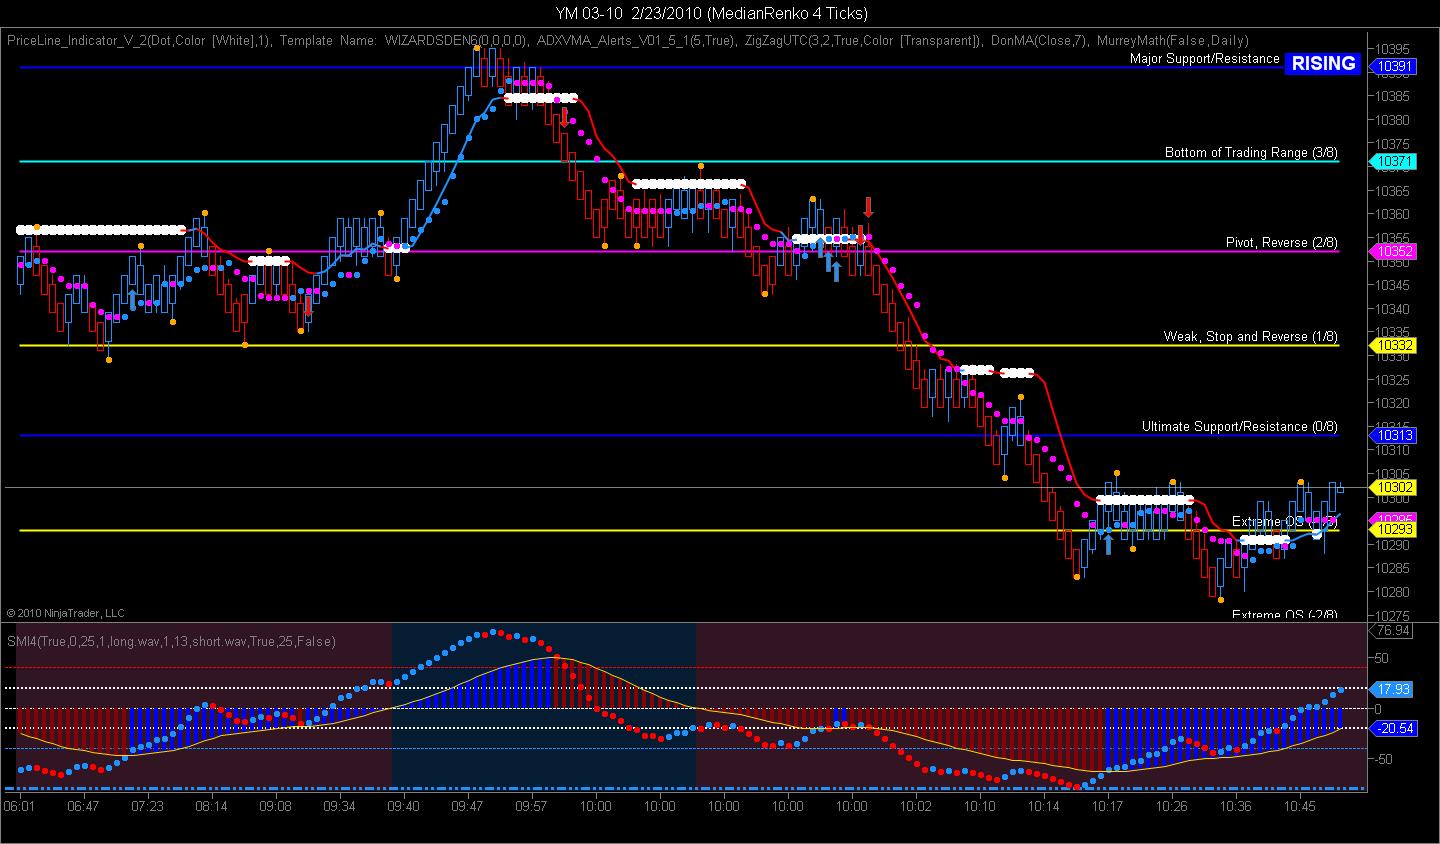Viewport: 1440px width, 844px height.
Task: Click the SMI4 indicator panel label
Action: 171,641
